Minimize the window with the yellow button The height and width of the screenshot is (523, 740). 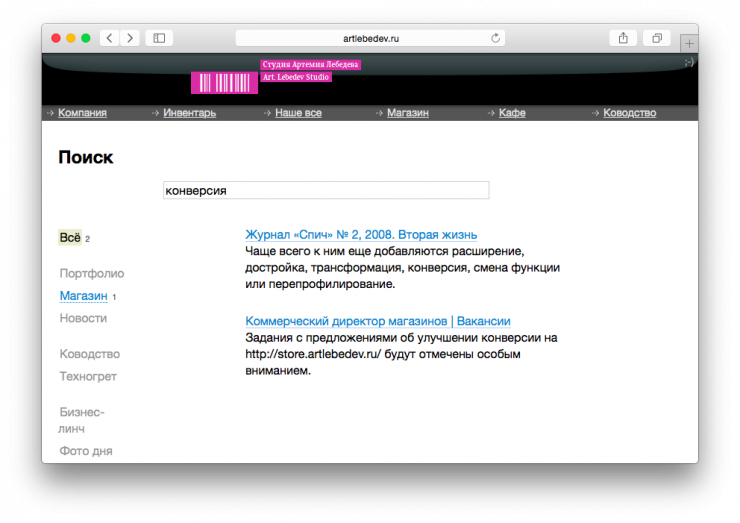(71, 38)
